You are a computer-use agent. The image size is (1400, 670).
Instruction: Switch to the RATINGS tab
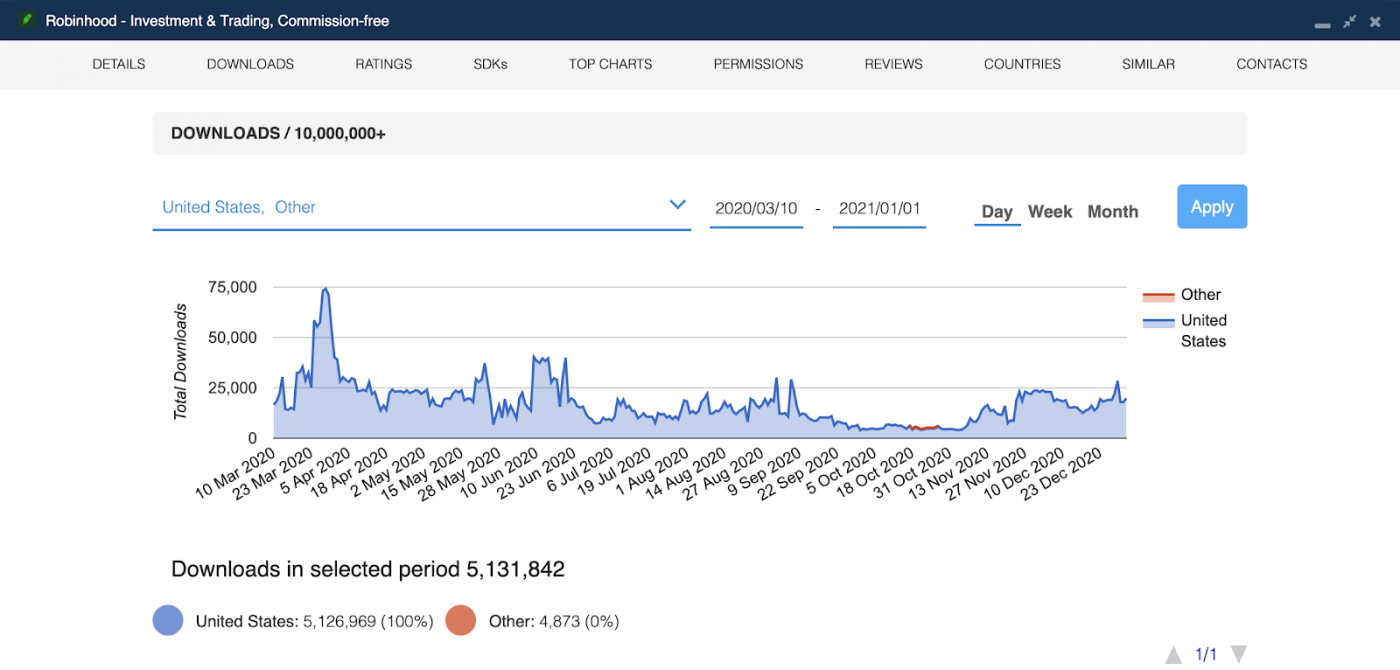coord(383,64)
